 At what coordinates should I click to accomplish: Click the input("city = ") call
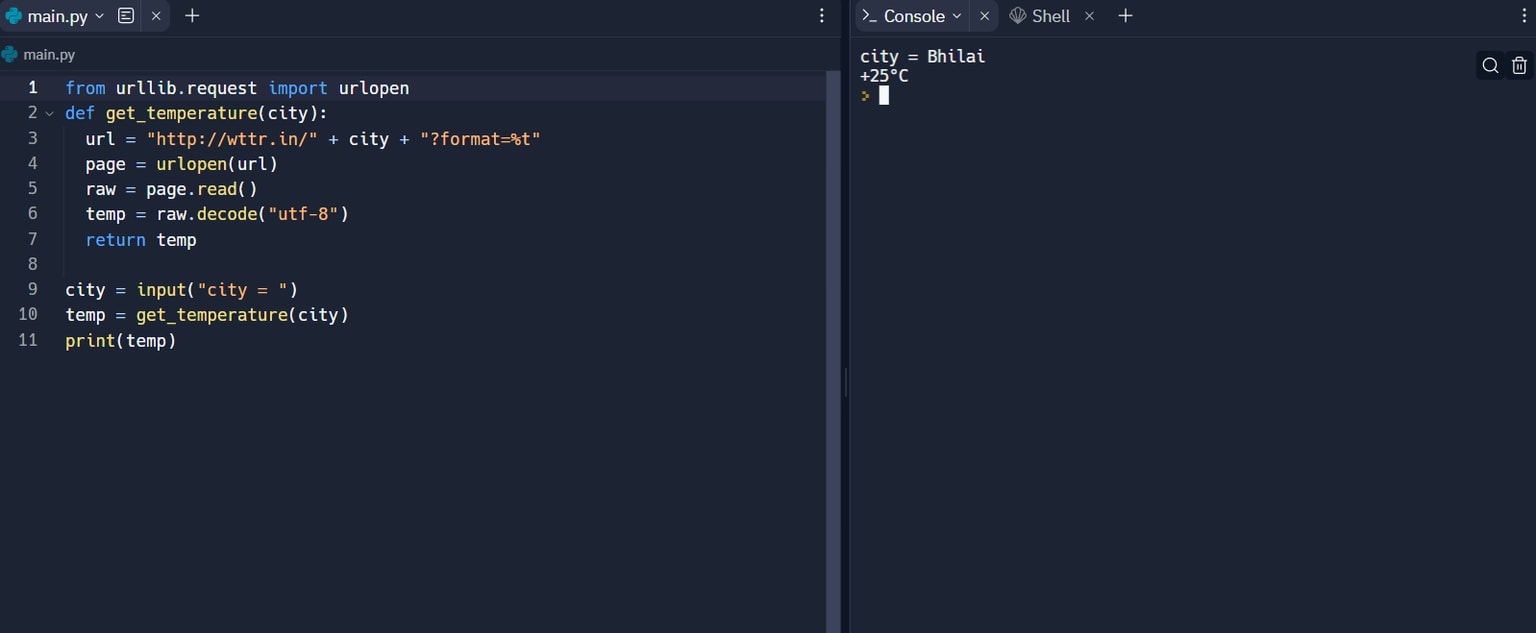217,290
